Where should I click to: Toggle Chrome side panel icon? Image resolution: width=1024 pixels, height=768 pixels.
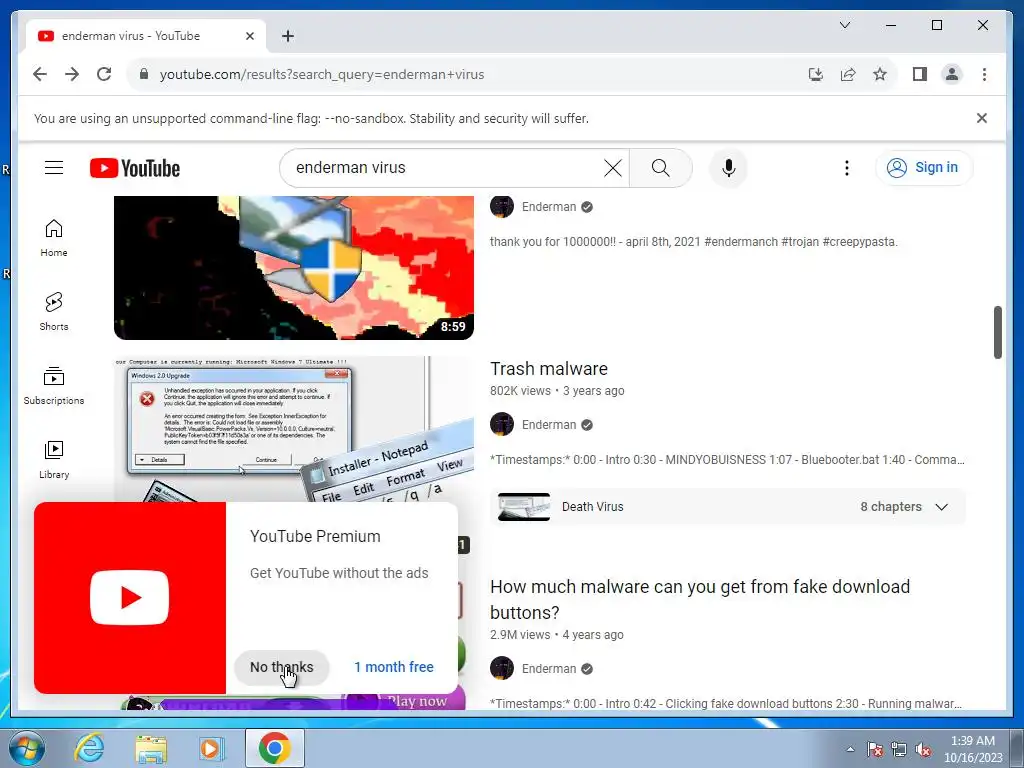click(920, 74)
